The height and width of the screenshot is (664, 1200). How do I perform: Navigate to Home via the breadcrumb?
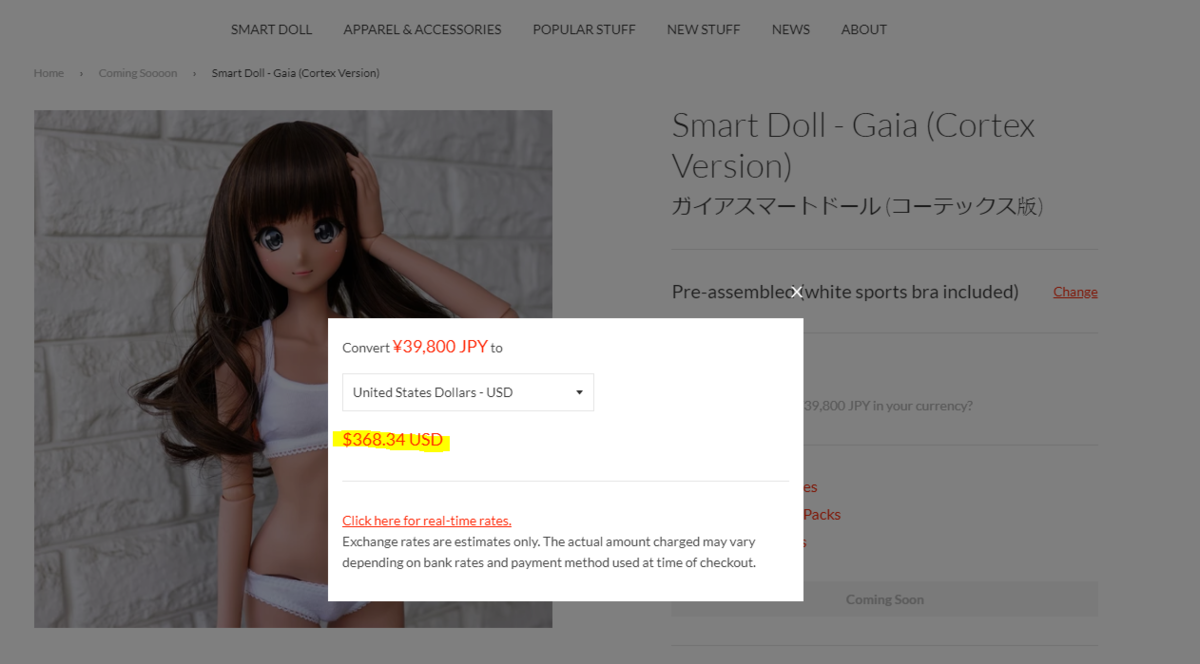pyautogui.click(x=48, y=72)
